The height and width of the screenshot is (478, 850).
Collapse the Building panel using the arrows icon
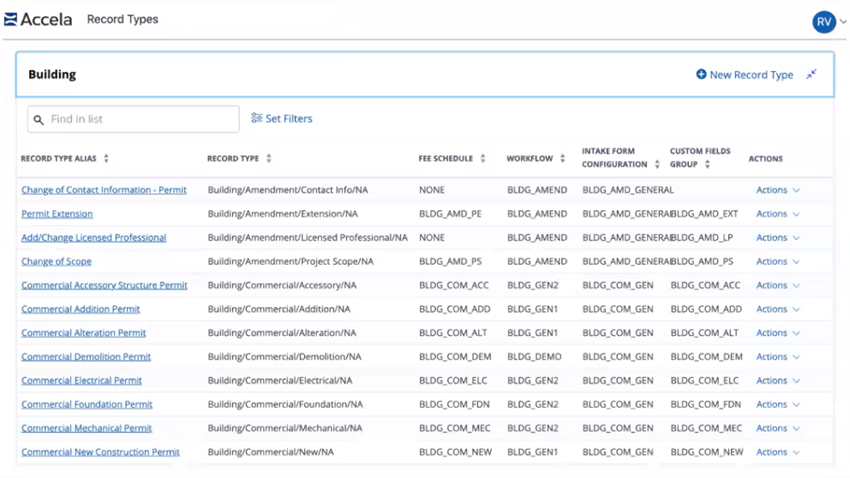pos(812,75)
